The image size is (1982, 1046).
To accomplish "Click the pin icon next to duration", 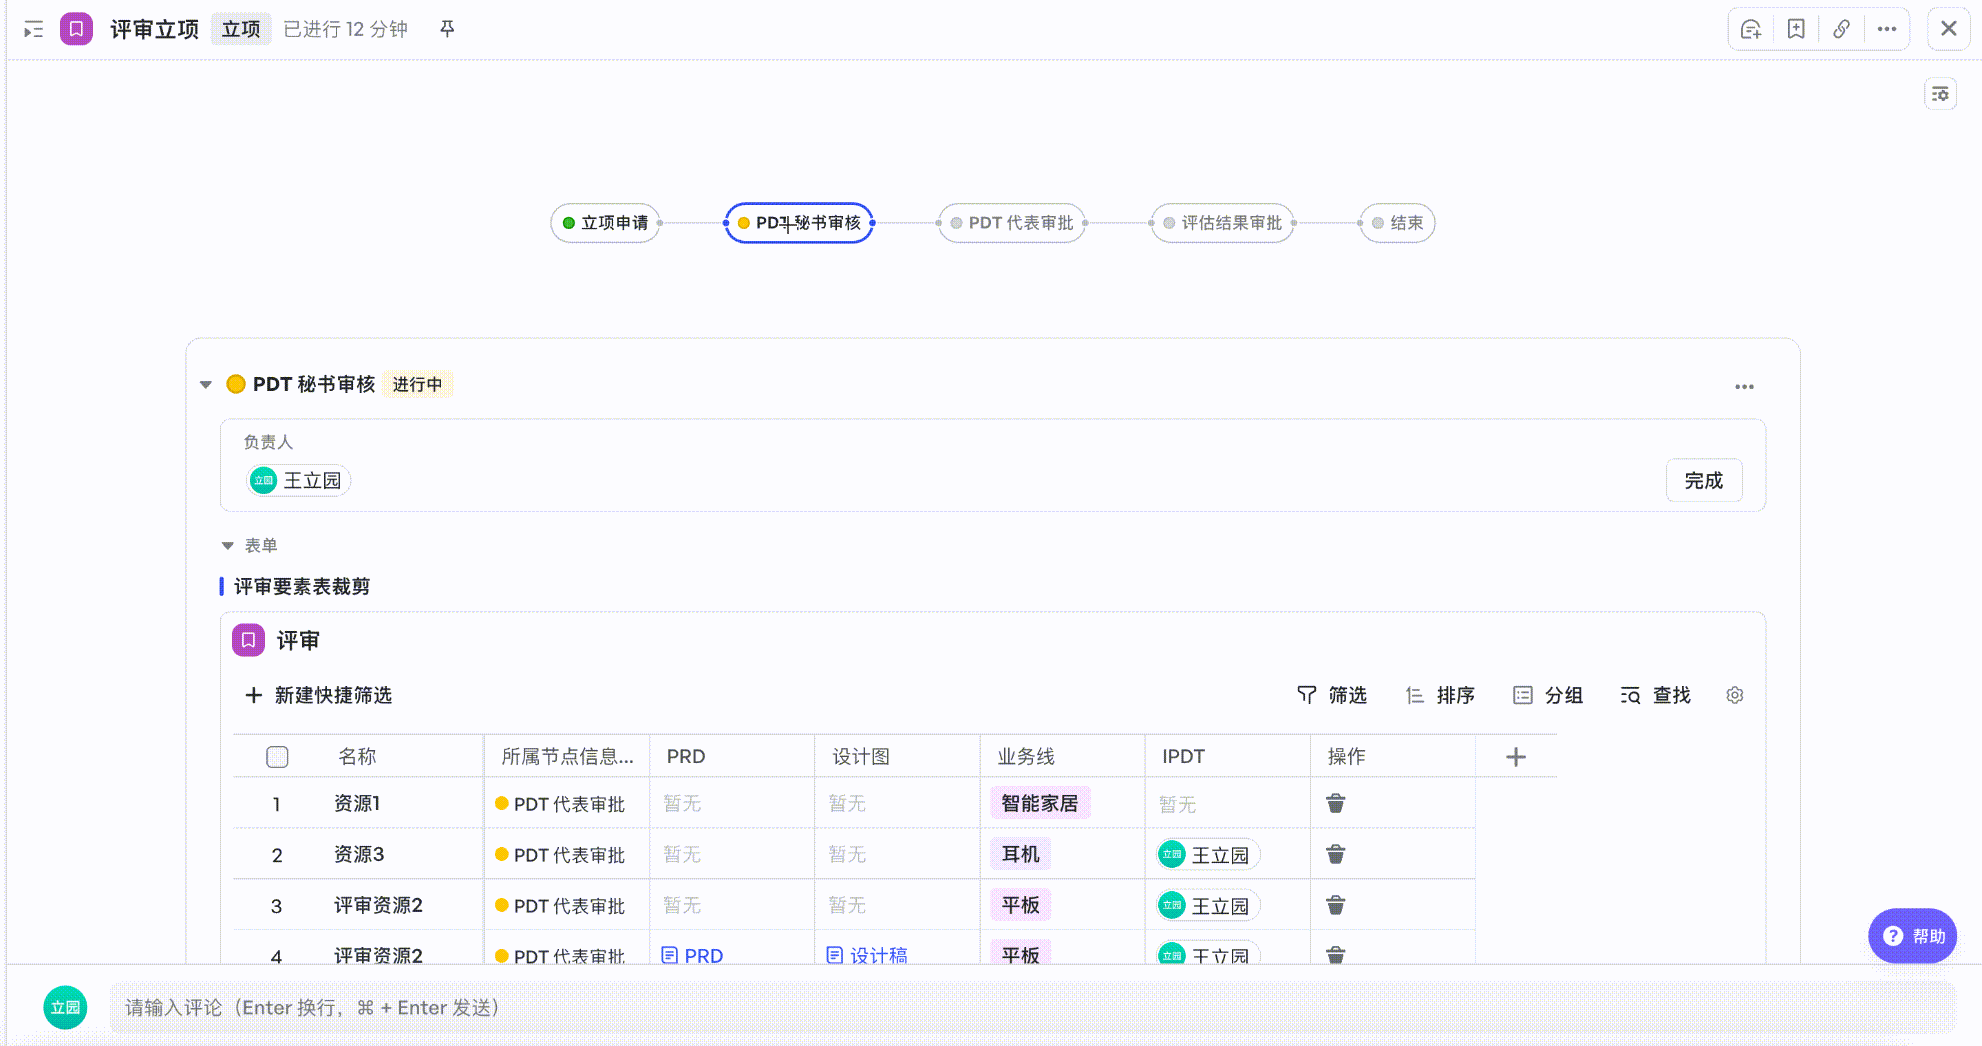I will [x=447, y=29].
